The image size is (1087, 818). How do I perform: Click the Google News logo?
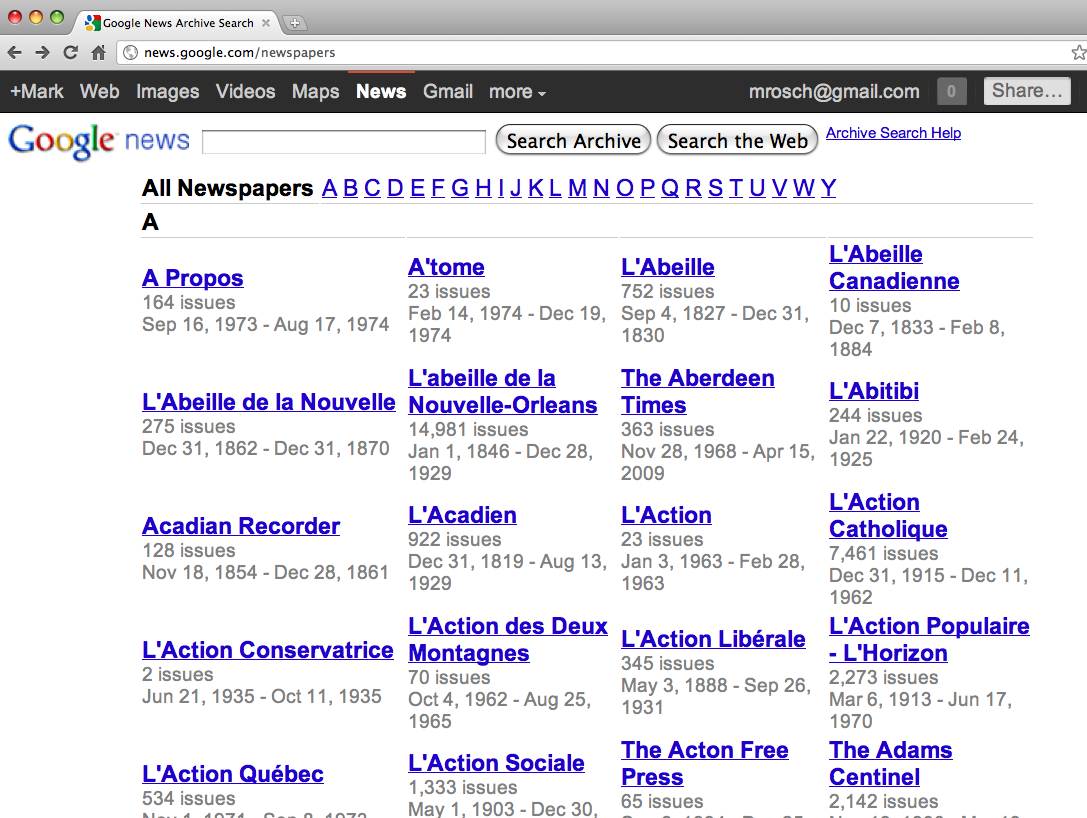97,140
